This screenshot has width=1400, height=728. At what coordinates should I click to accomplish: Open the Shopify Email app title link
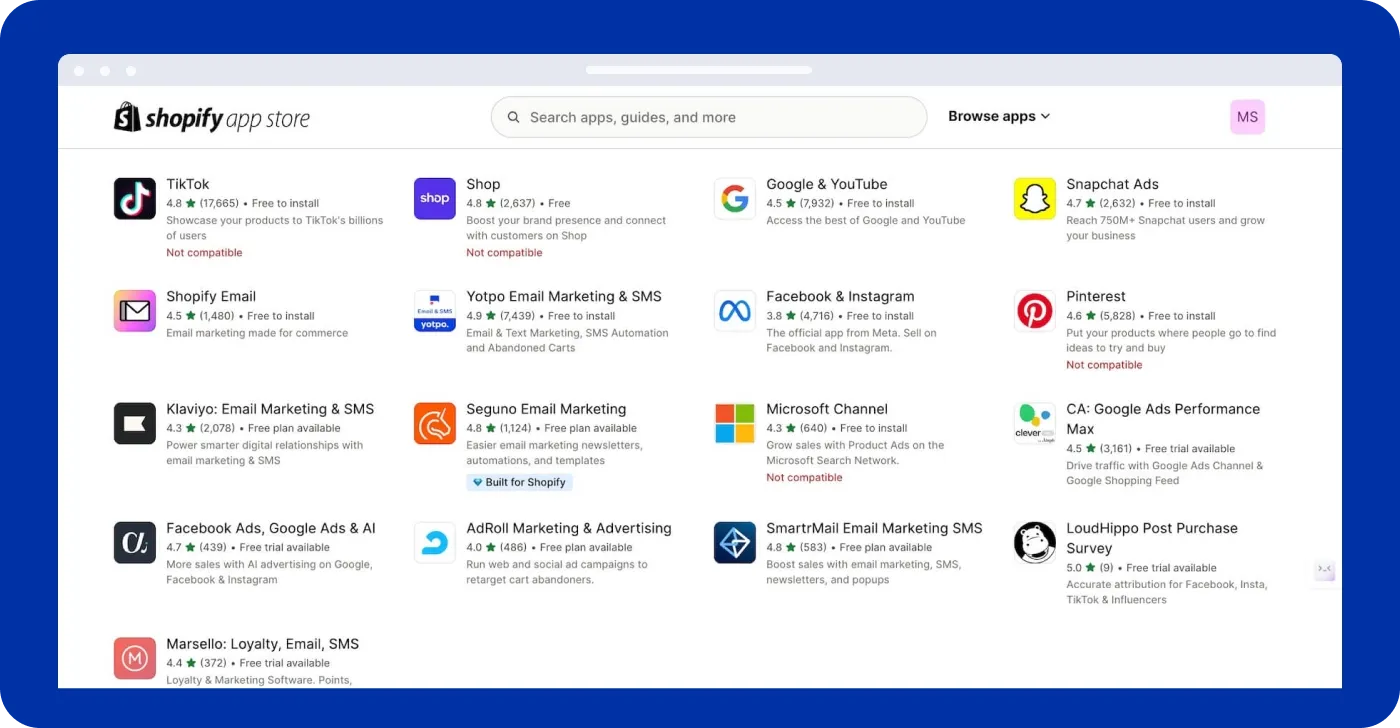pos(211,296)
